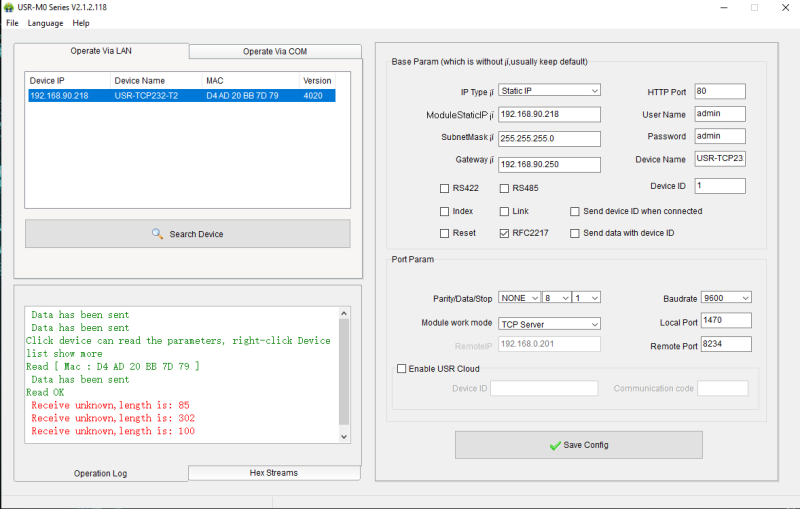Click the USR-TCP232-T2 device name cell
The width and height of the screenshot is (800, 509).
(x=146, y=95)
